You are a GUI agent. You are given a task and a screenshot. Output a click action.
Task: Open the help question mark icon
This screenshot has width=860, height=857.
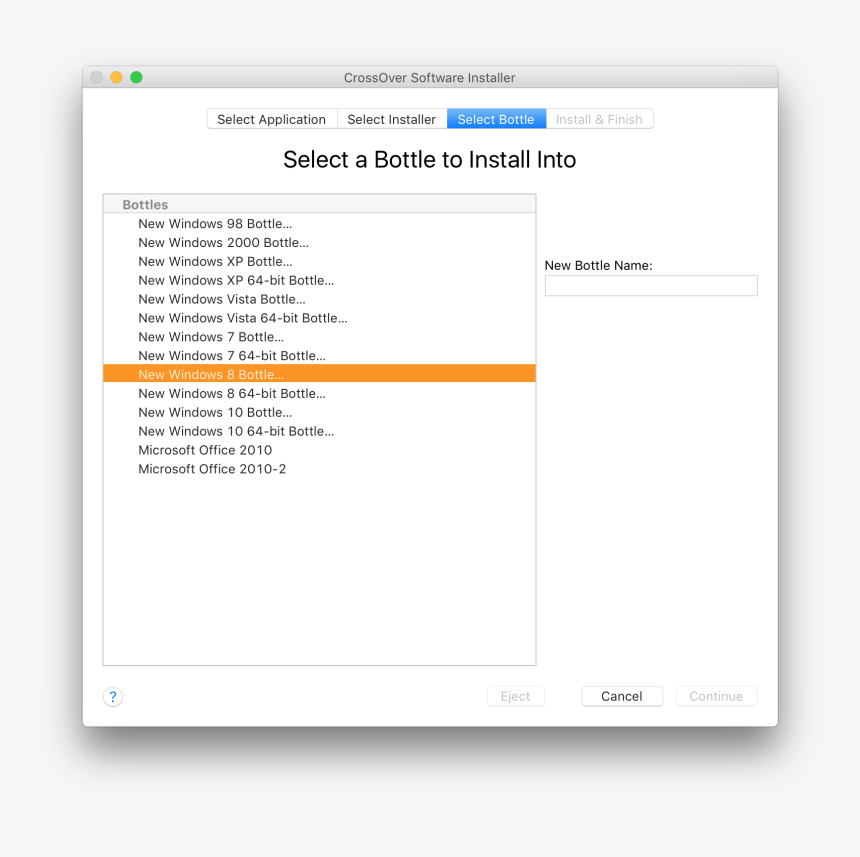pos(113,696)
